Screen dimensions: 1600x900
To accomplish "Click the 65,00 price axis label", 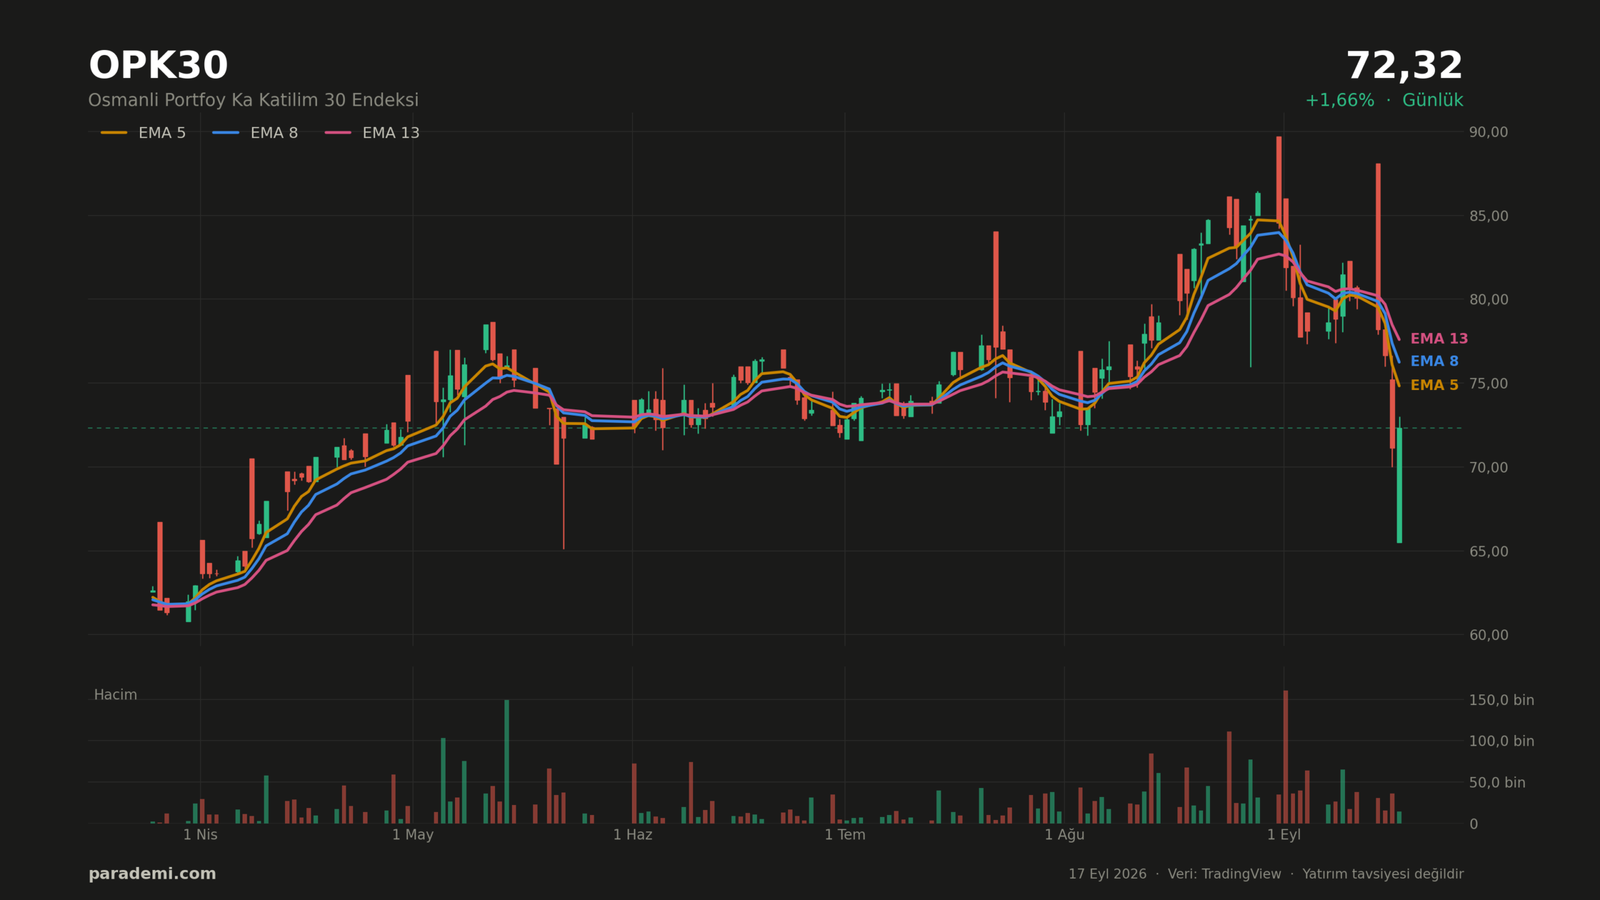I will point(1488,551).
